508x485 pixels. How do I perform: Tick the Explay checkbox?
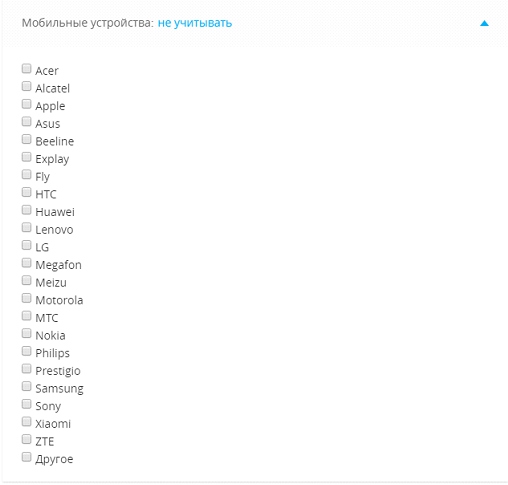(26, 157)
